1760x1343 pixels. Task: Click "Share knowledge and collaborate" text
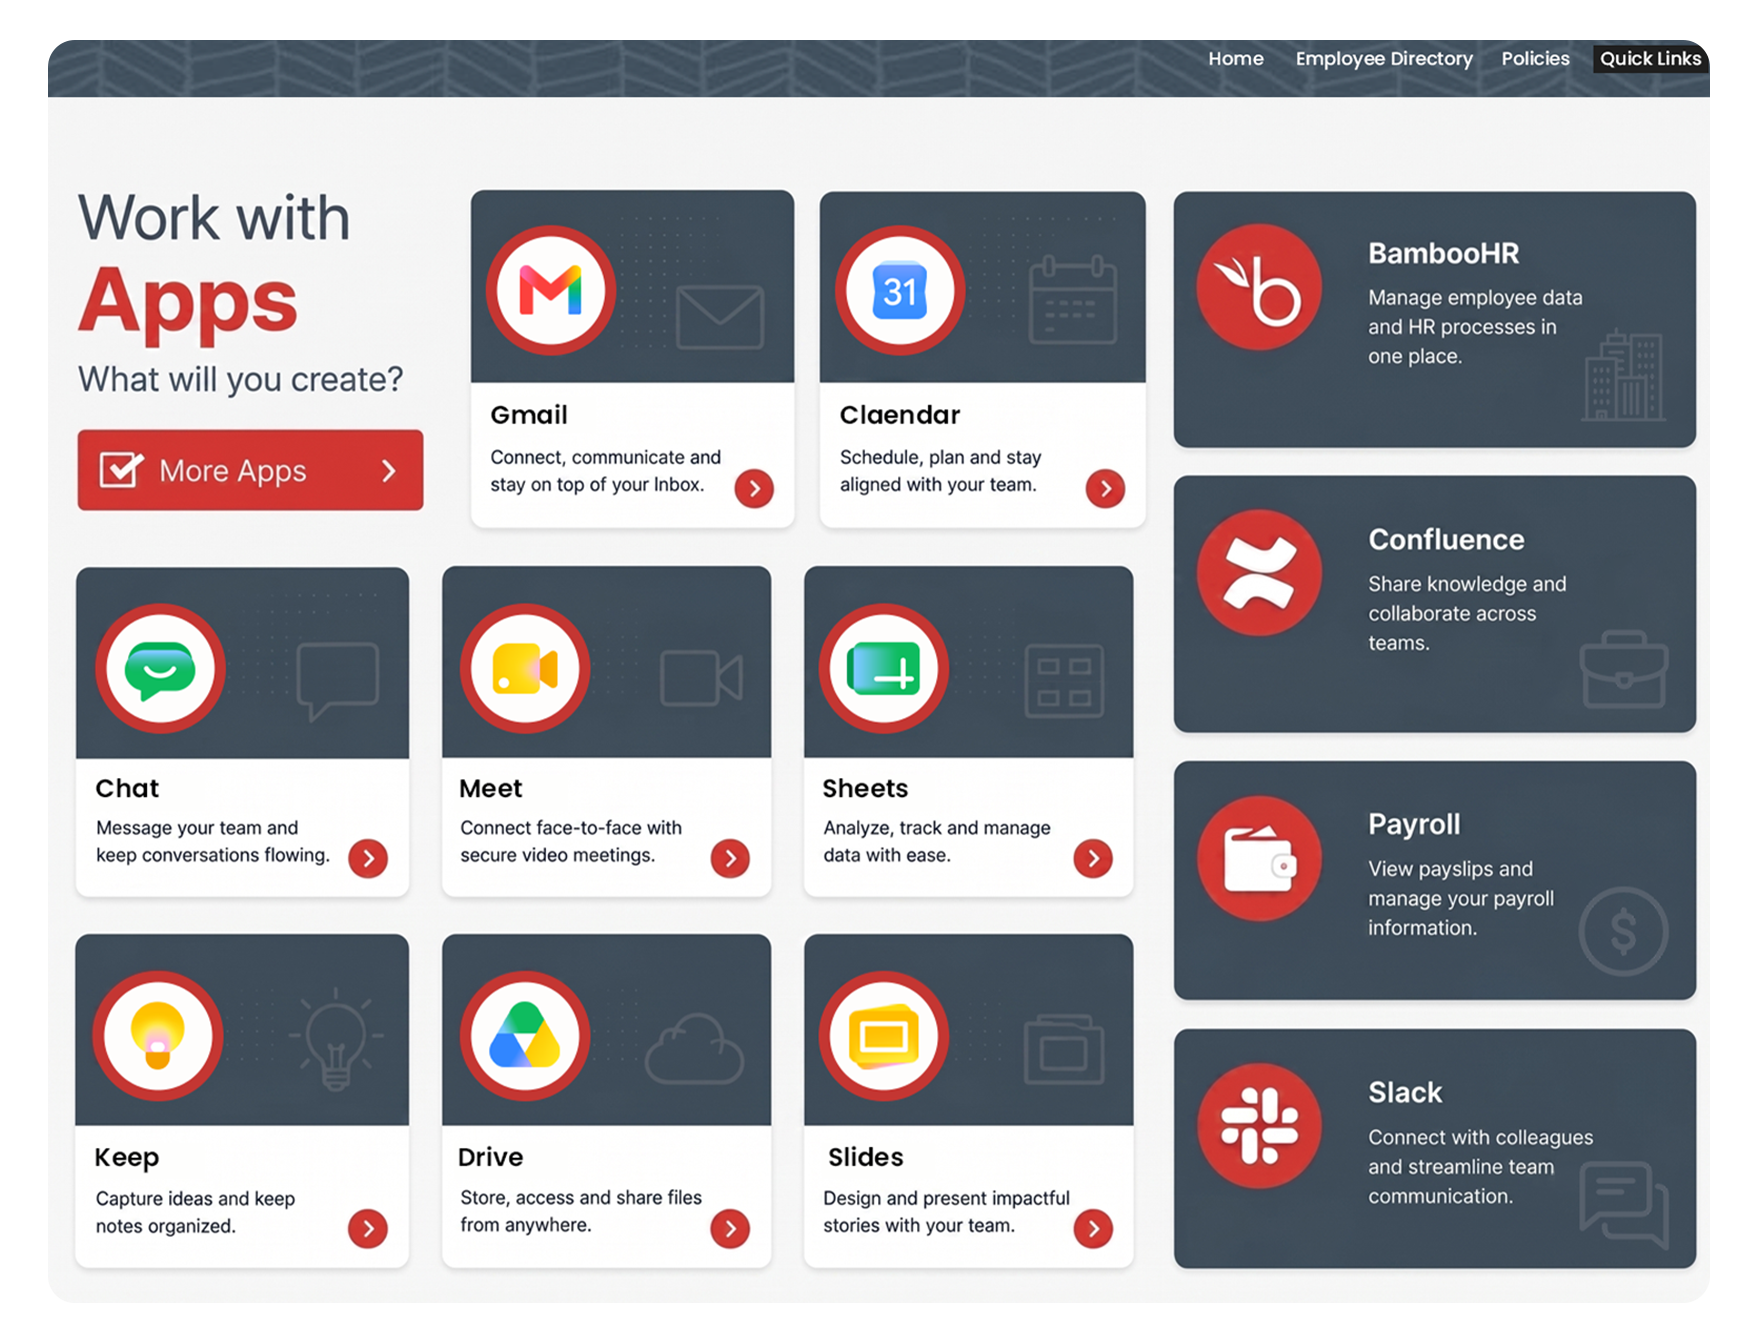coord(1467,613)
